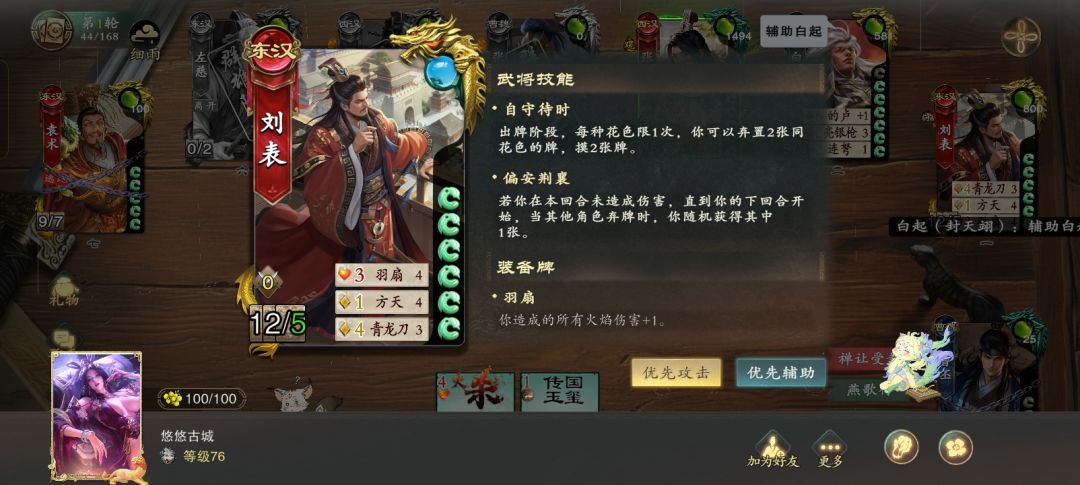Click the 100/100 bean currency bar
The width and height of the screenshot is (1080, 485).
[202, 398]
